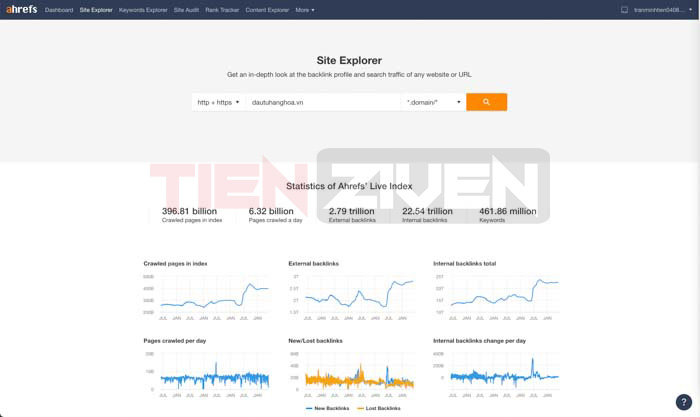
Task: Click the 22.54 trillion internal backlinks stat
Action: 427,215
